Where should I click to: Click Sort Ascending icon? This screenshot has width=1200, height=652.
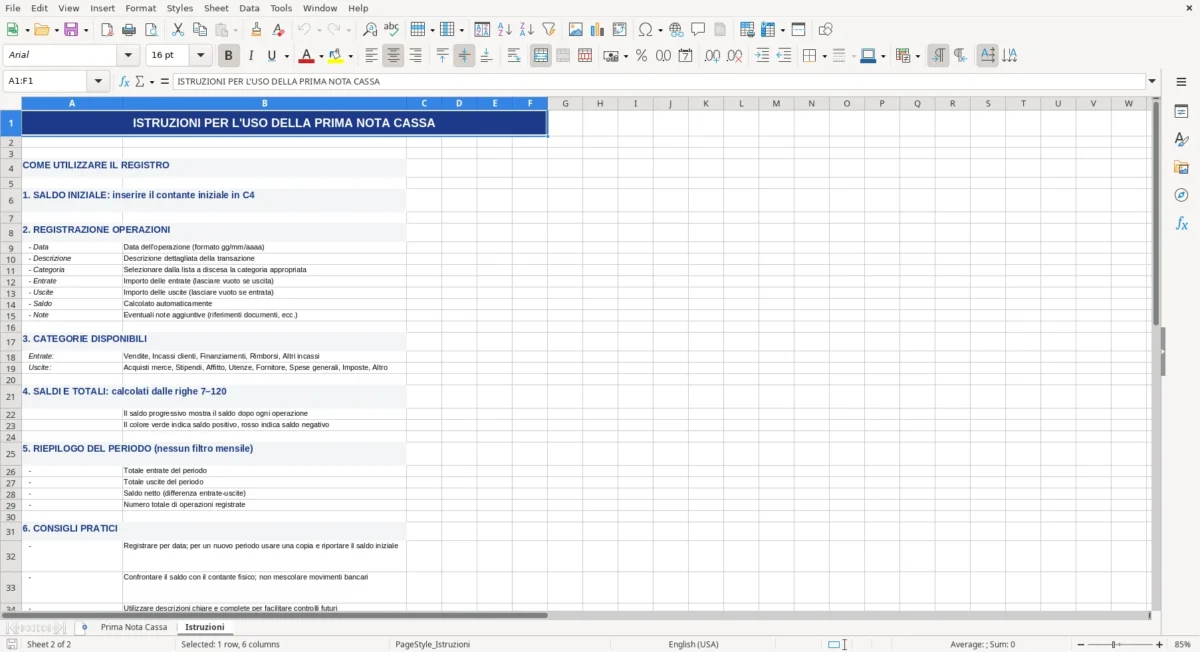click(x=505, y=30)
